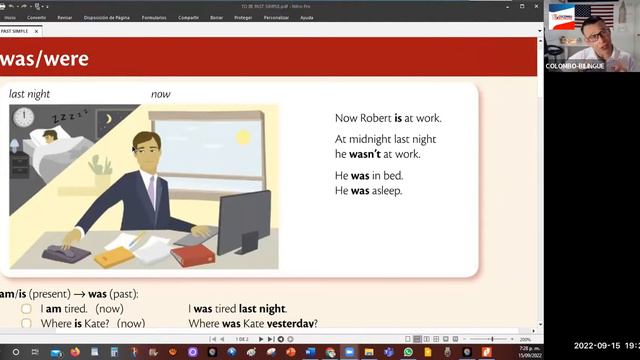Click the undo arrow in title bar
The height and width of the screenshot is (360, 640).
coord(11,7)
